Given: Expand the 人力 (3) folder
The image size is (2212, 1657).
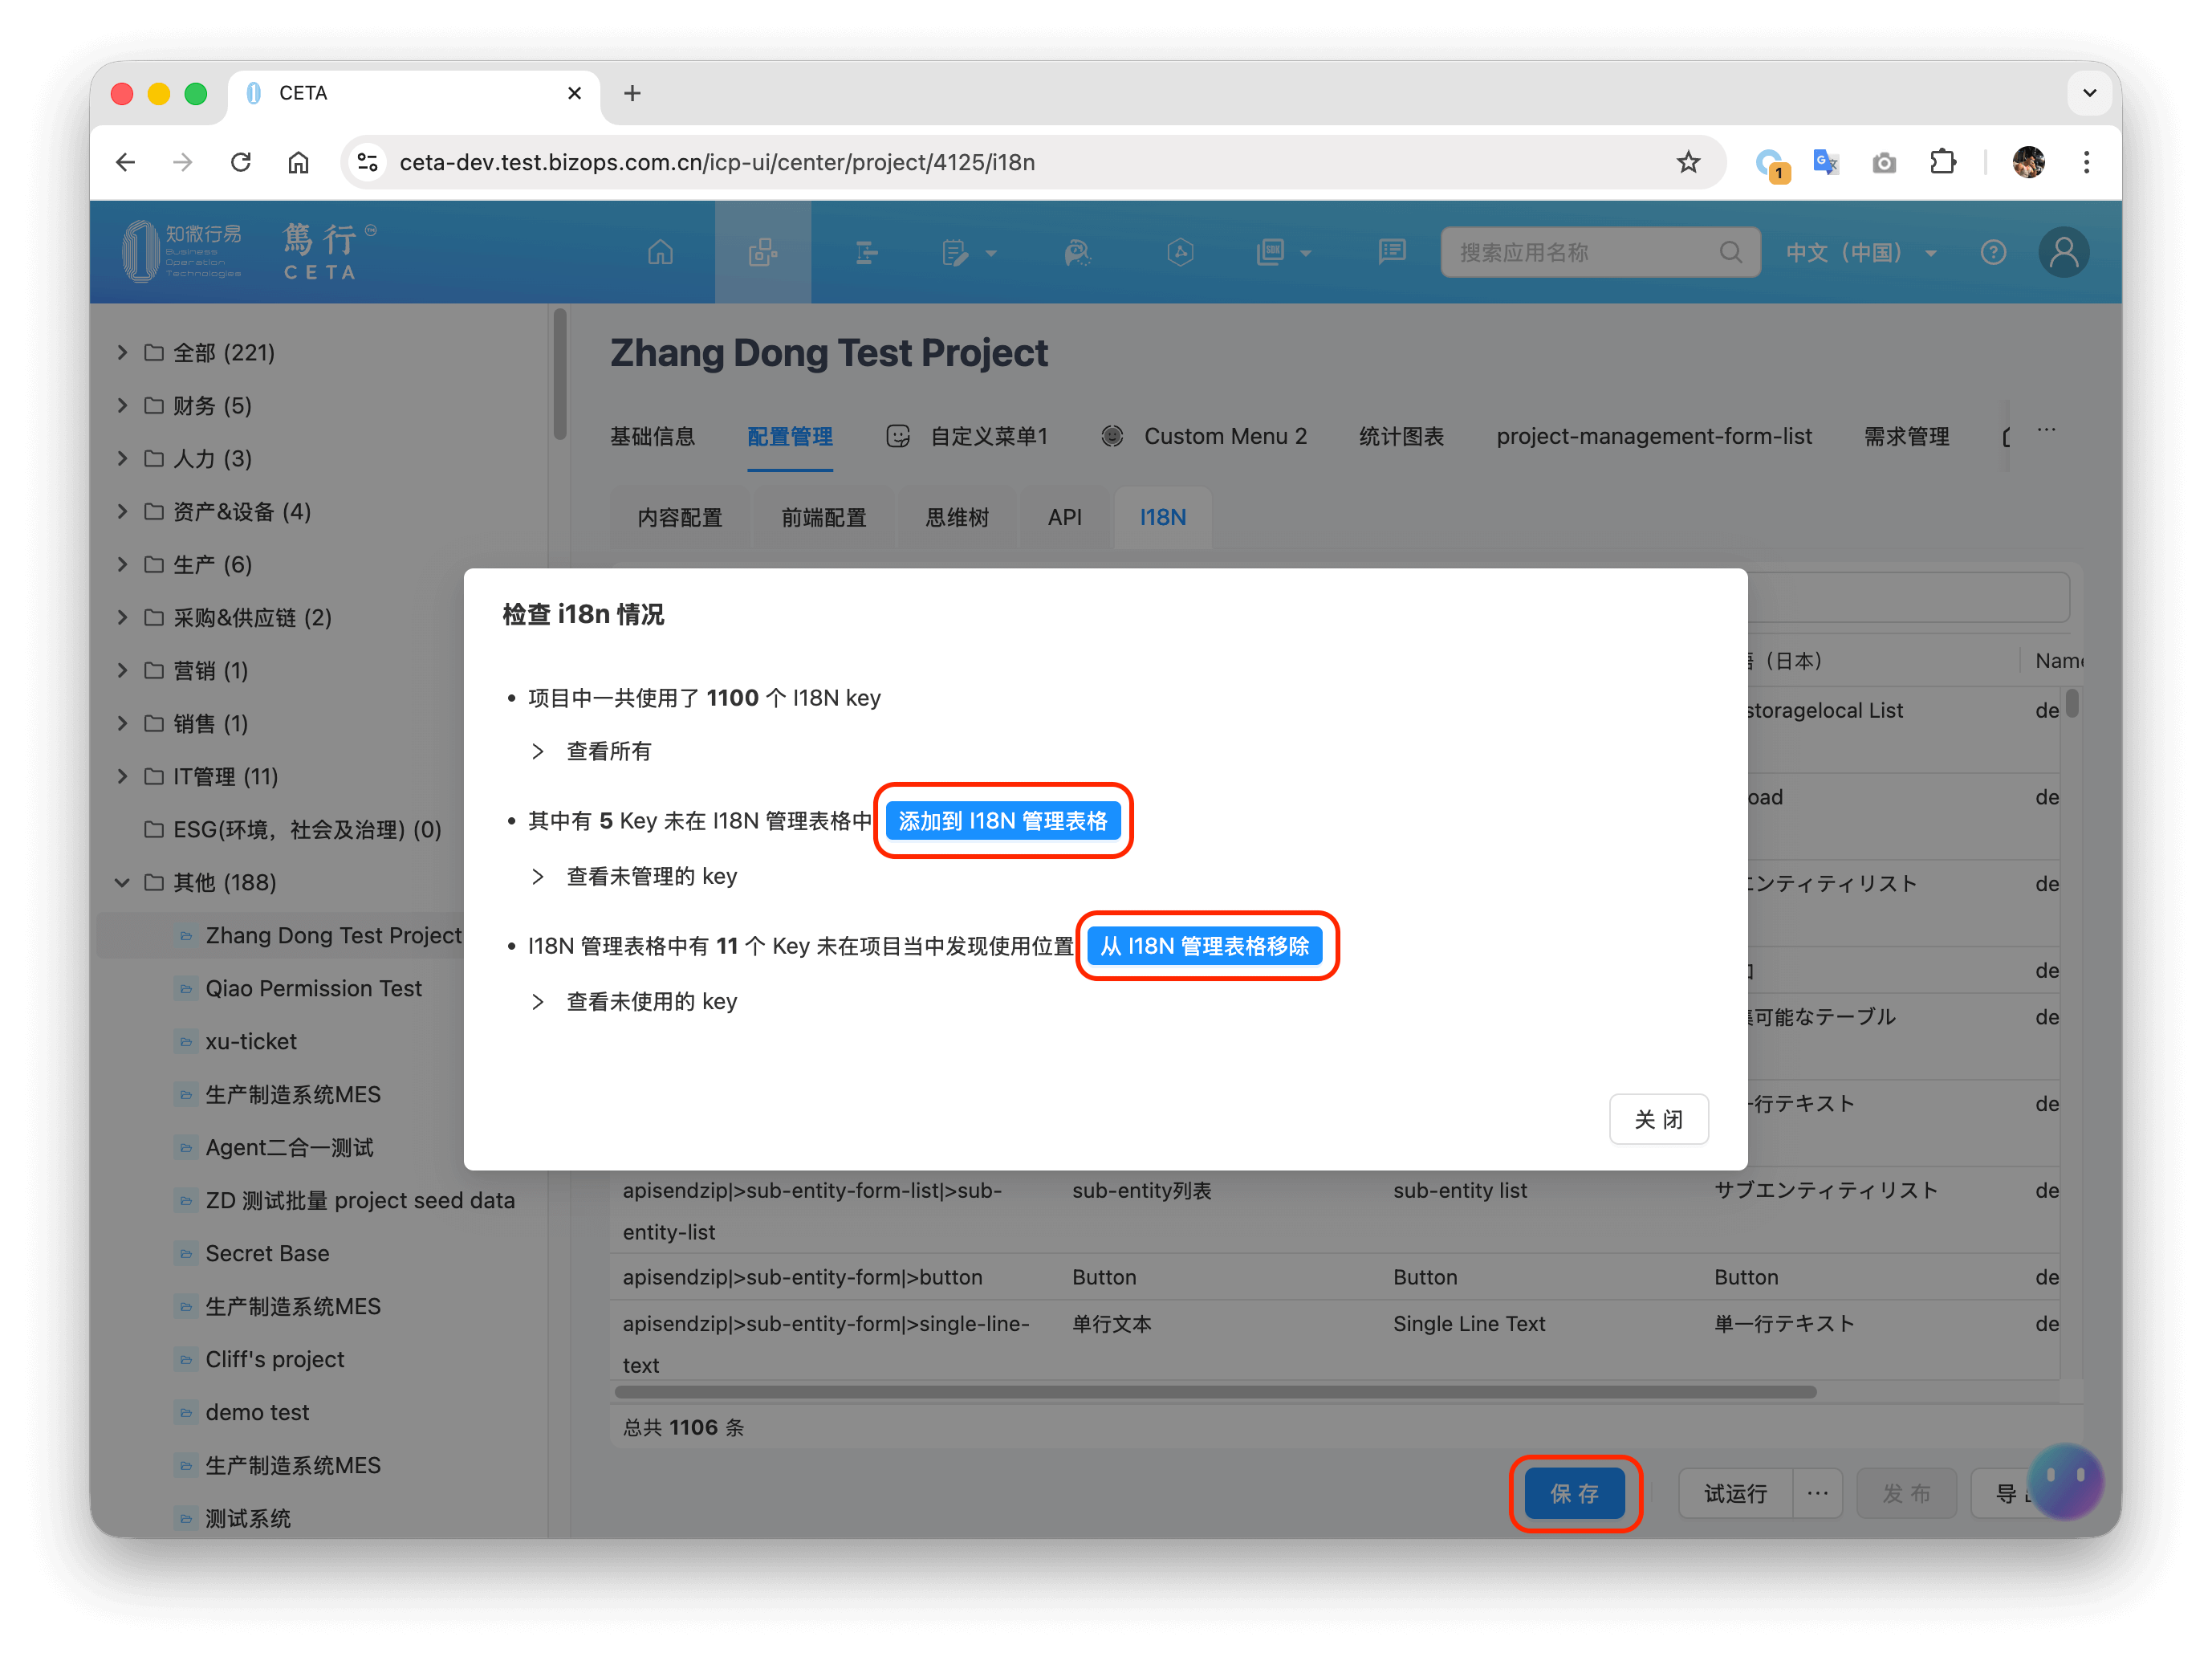Looking at the screenshot, I should click(x=122, y=458).
